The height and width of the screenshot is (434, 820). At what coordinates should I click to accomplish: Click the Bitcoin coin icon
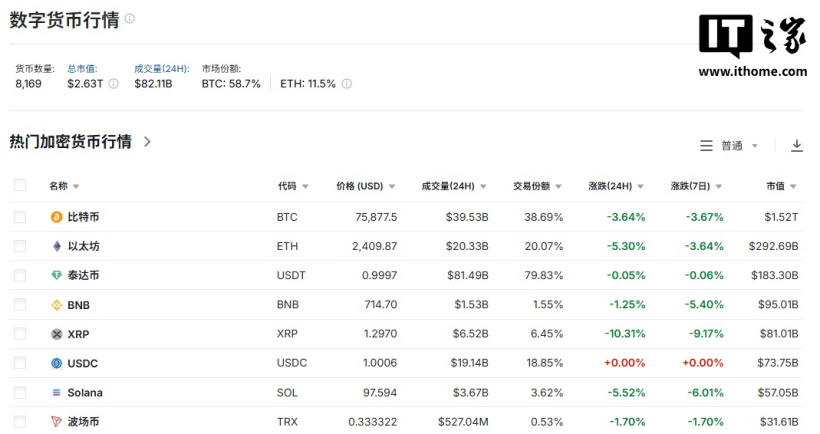(x=56, y=217)
